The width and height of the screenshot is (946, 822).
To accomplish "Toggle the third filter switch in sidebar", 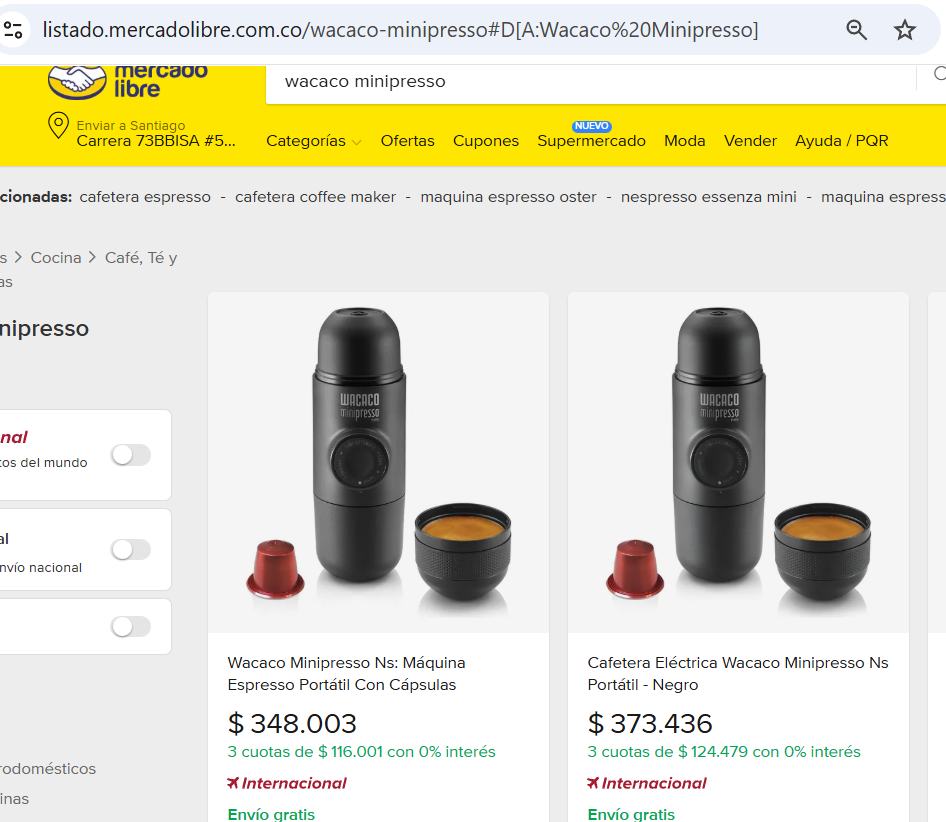I will [130, 626].
